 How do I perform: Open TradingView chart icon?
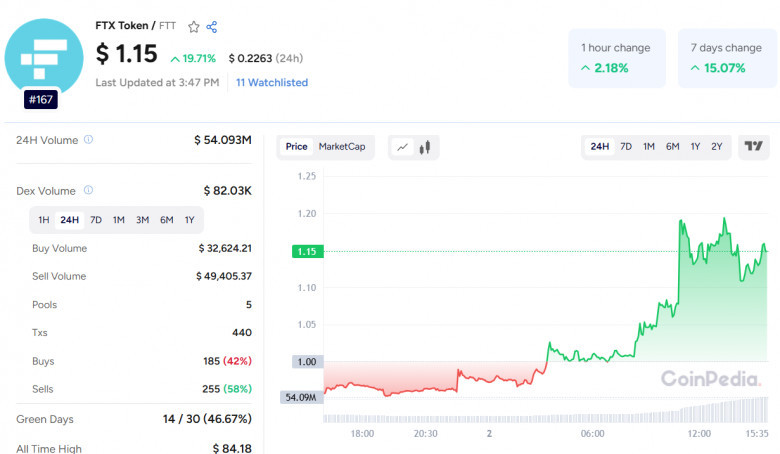pyautogui.click(x=754, y=146)
